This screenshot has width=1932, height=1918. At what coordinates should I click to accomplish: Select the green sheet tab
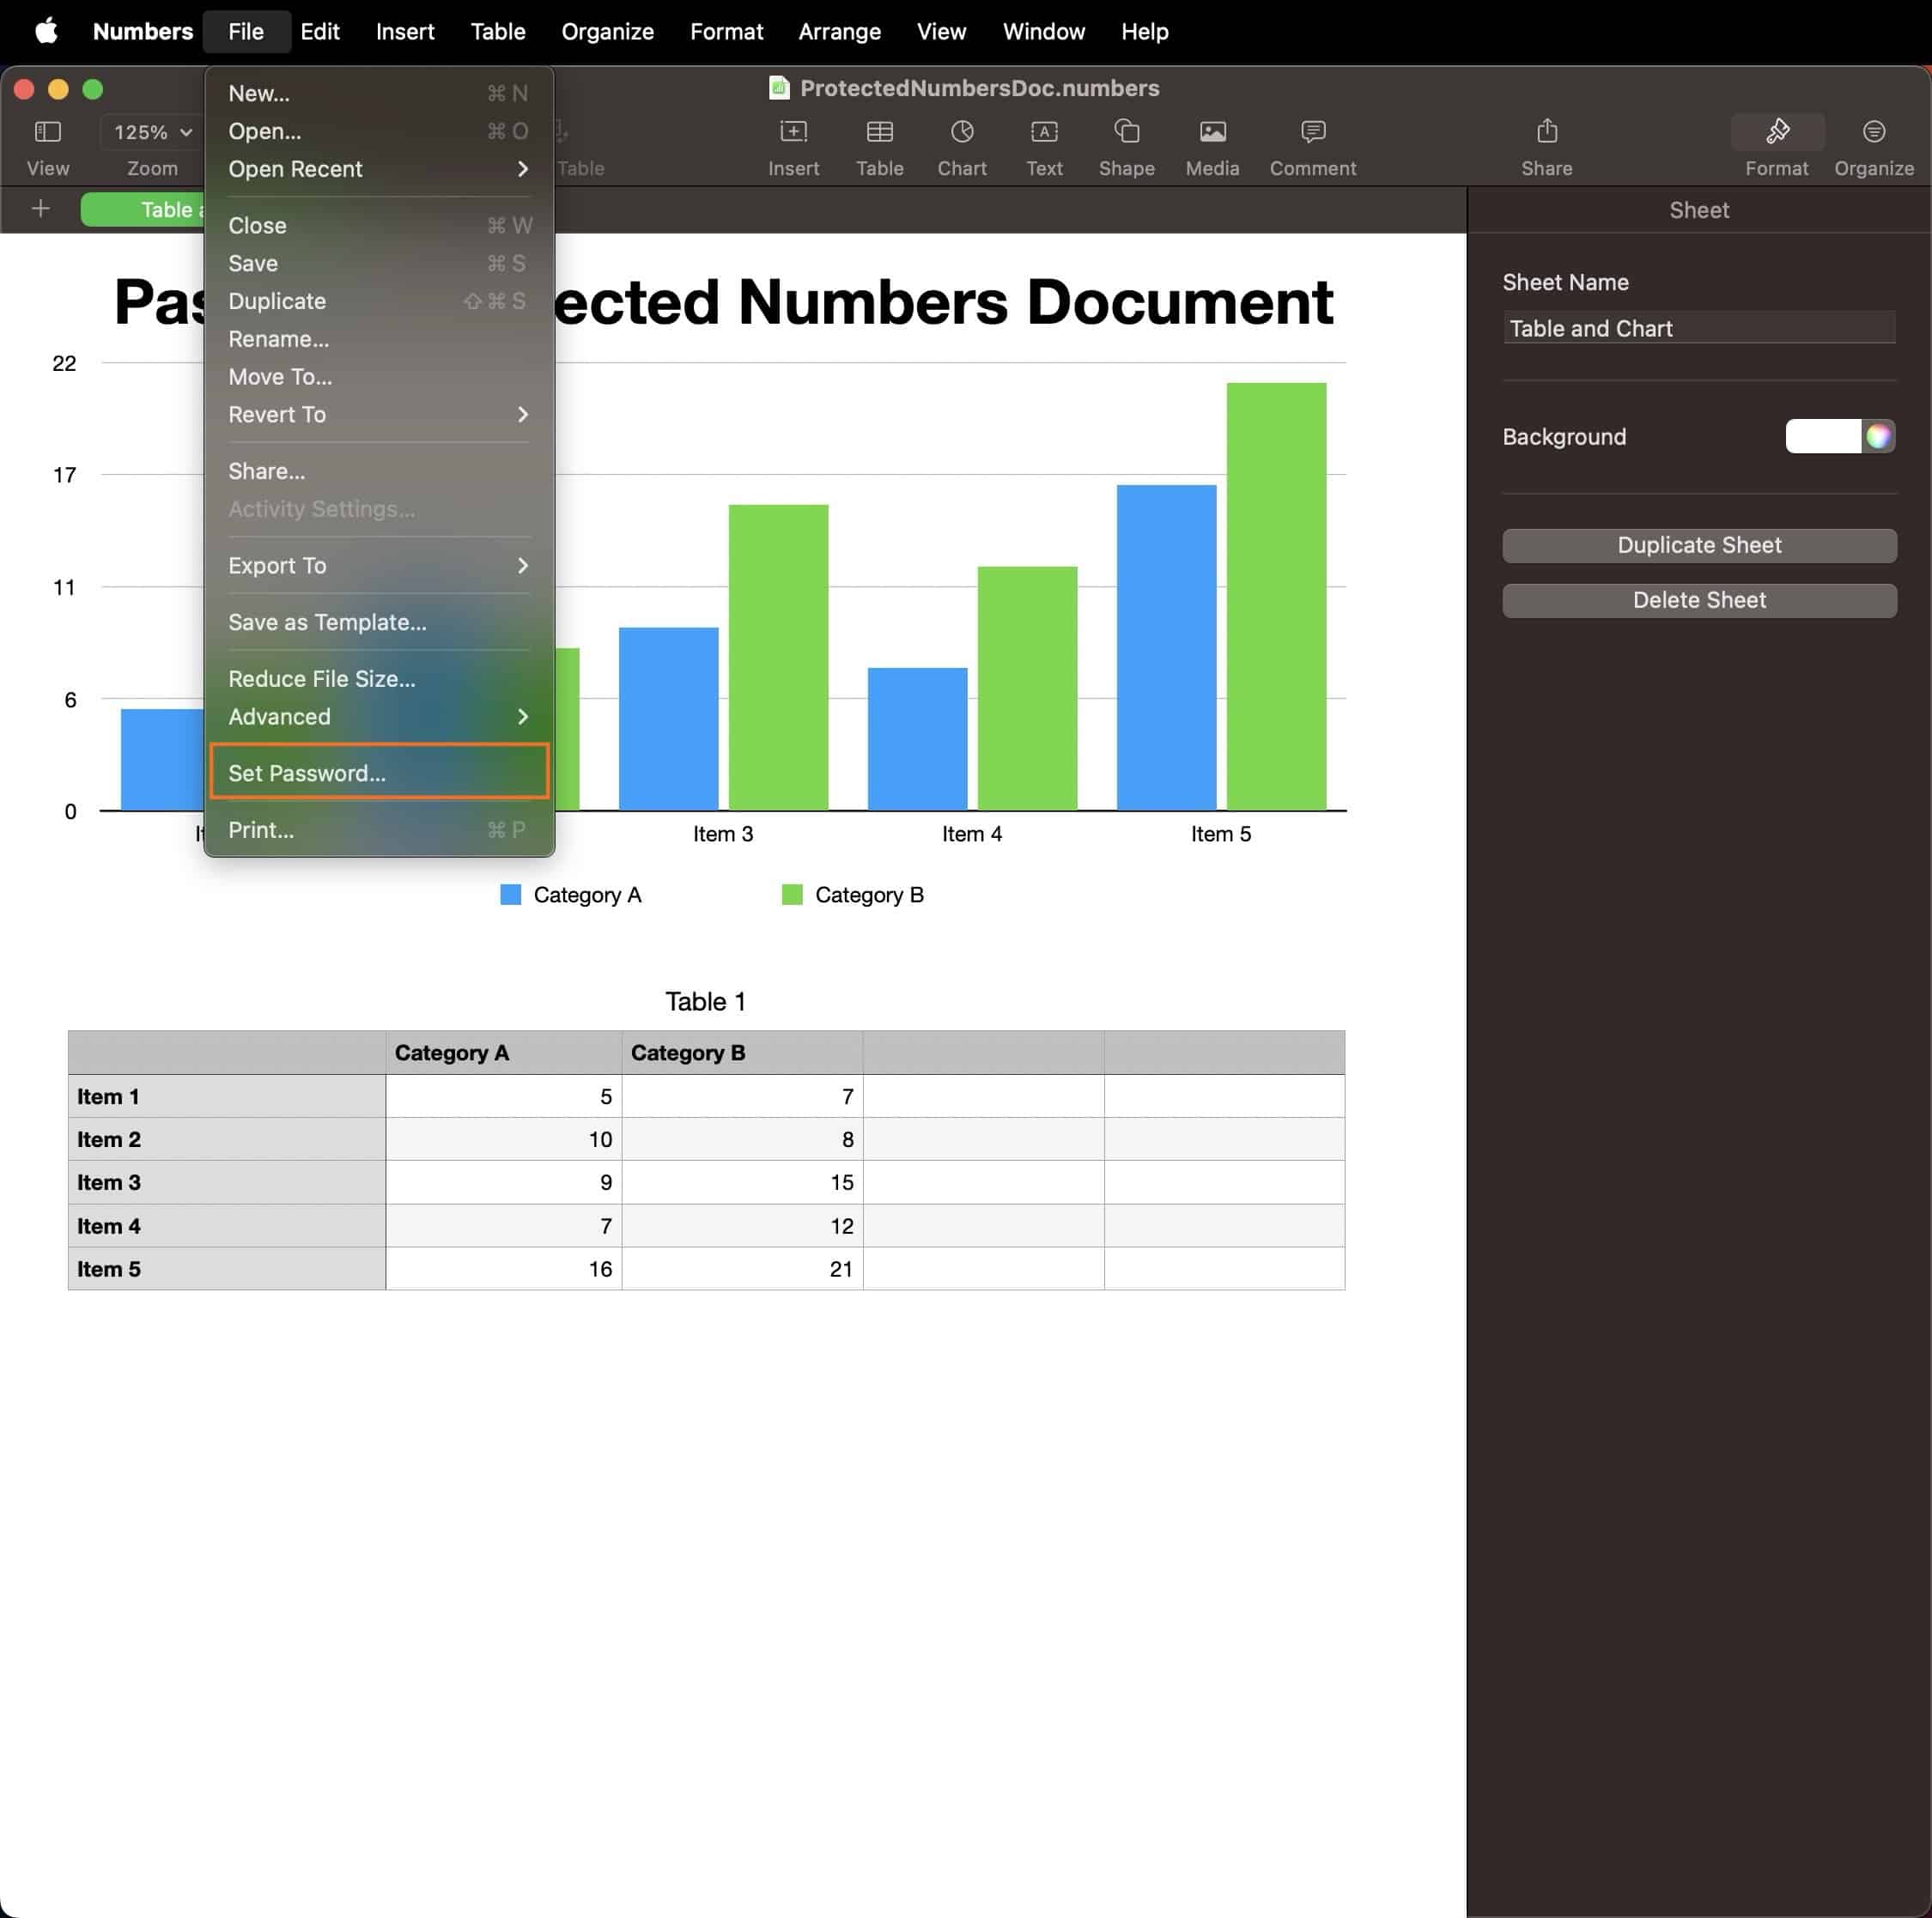point(143,209)
